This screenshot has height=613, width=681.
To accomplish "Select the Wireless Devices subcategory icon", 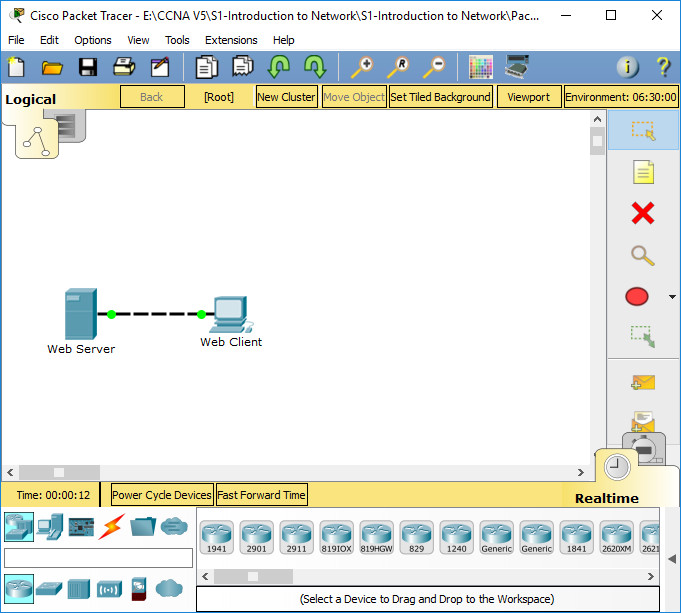I will tap(109, 589).
